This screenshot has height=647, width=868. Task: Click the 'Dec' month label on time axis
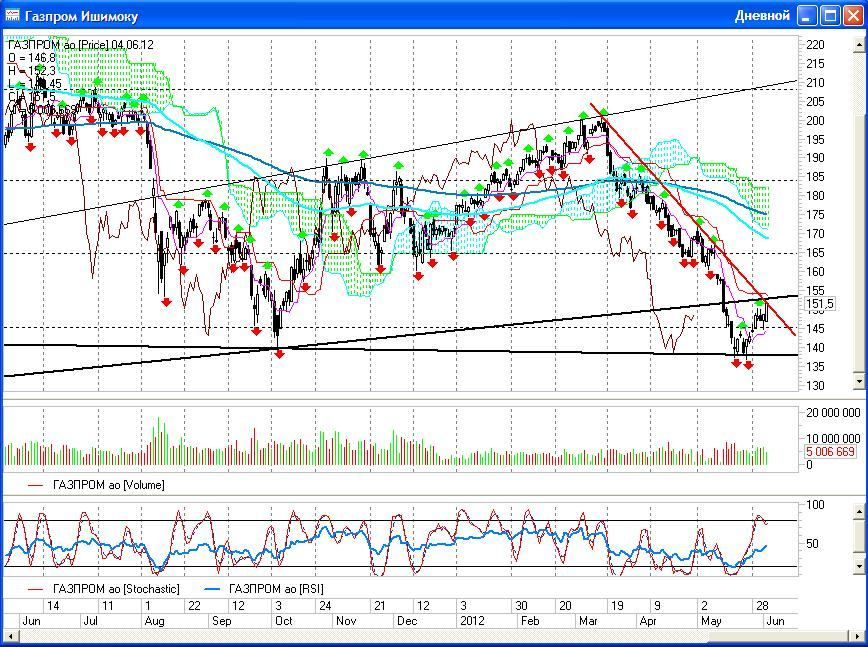(407, 621)
